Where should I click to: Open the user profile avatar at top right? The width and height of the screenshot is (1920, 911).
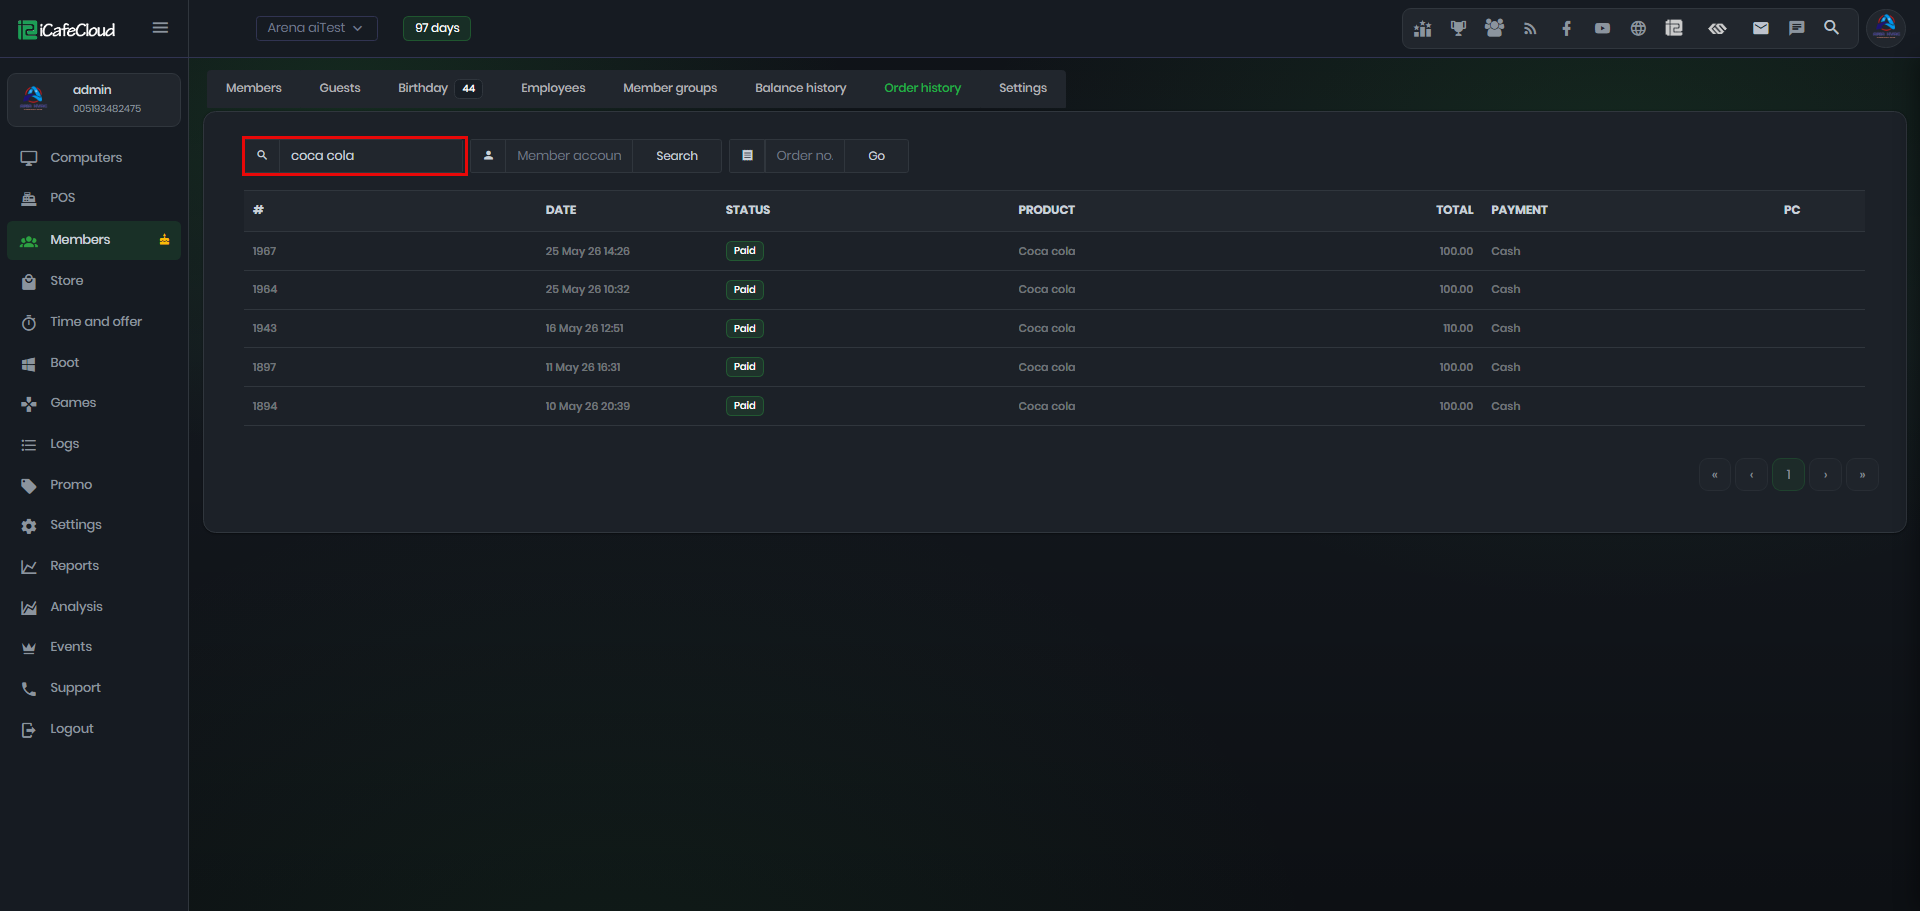(x=1886, y=28)
